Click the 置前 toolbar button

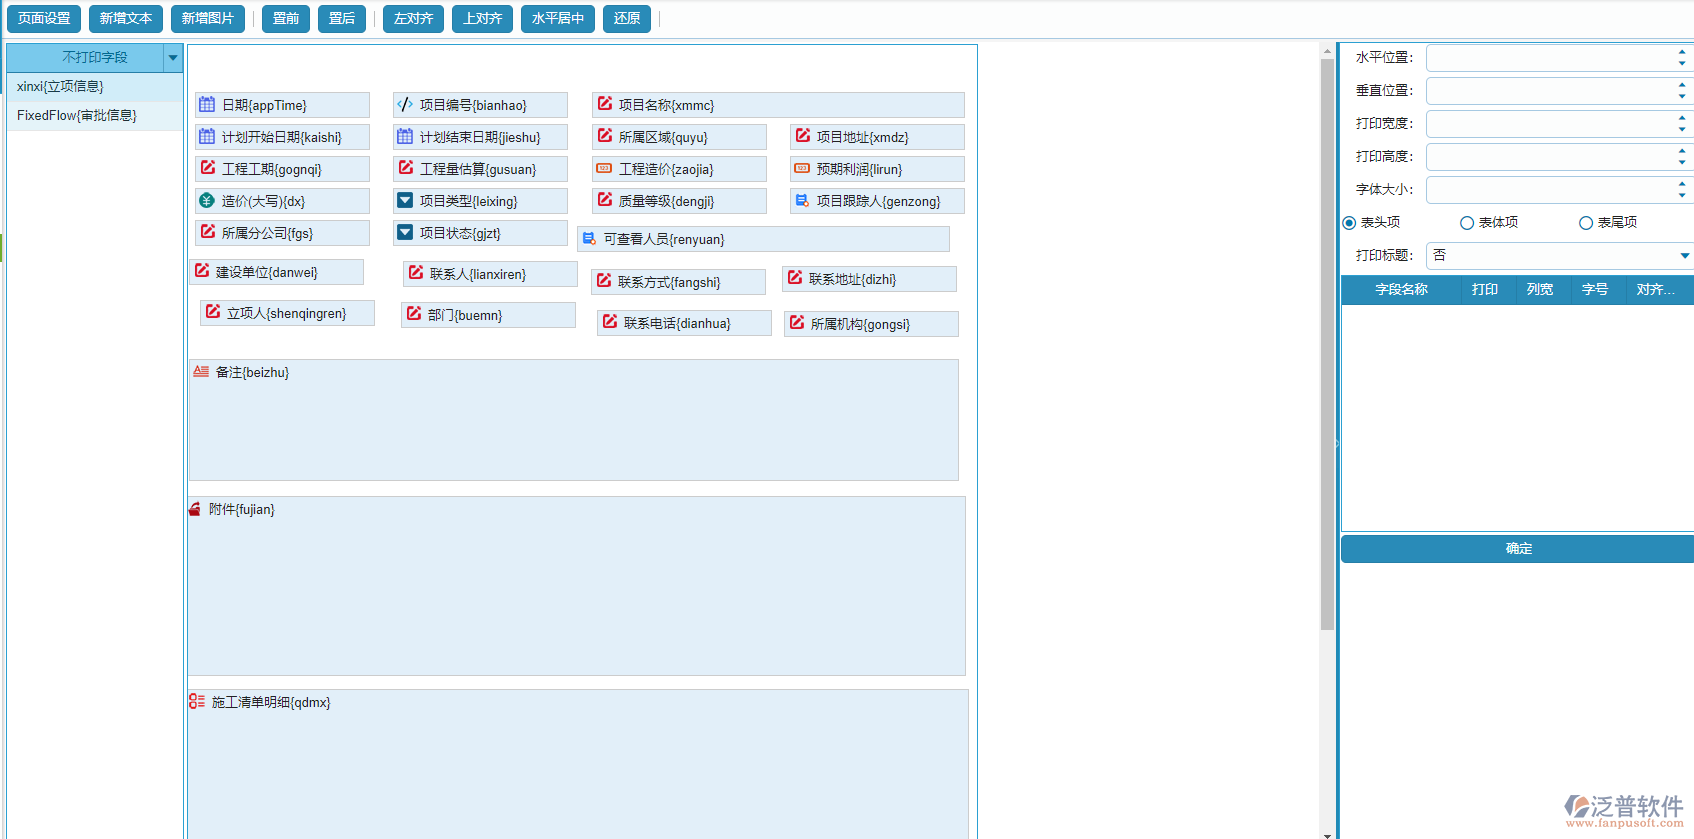tap(286, 19)
